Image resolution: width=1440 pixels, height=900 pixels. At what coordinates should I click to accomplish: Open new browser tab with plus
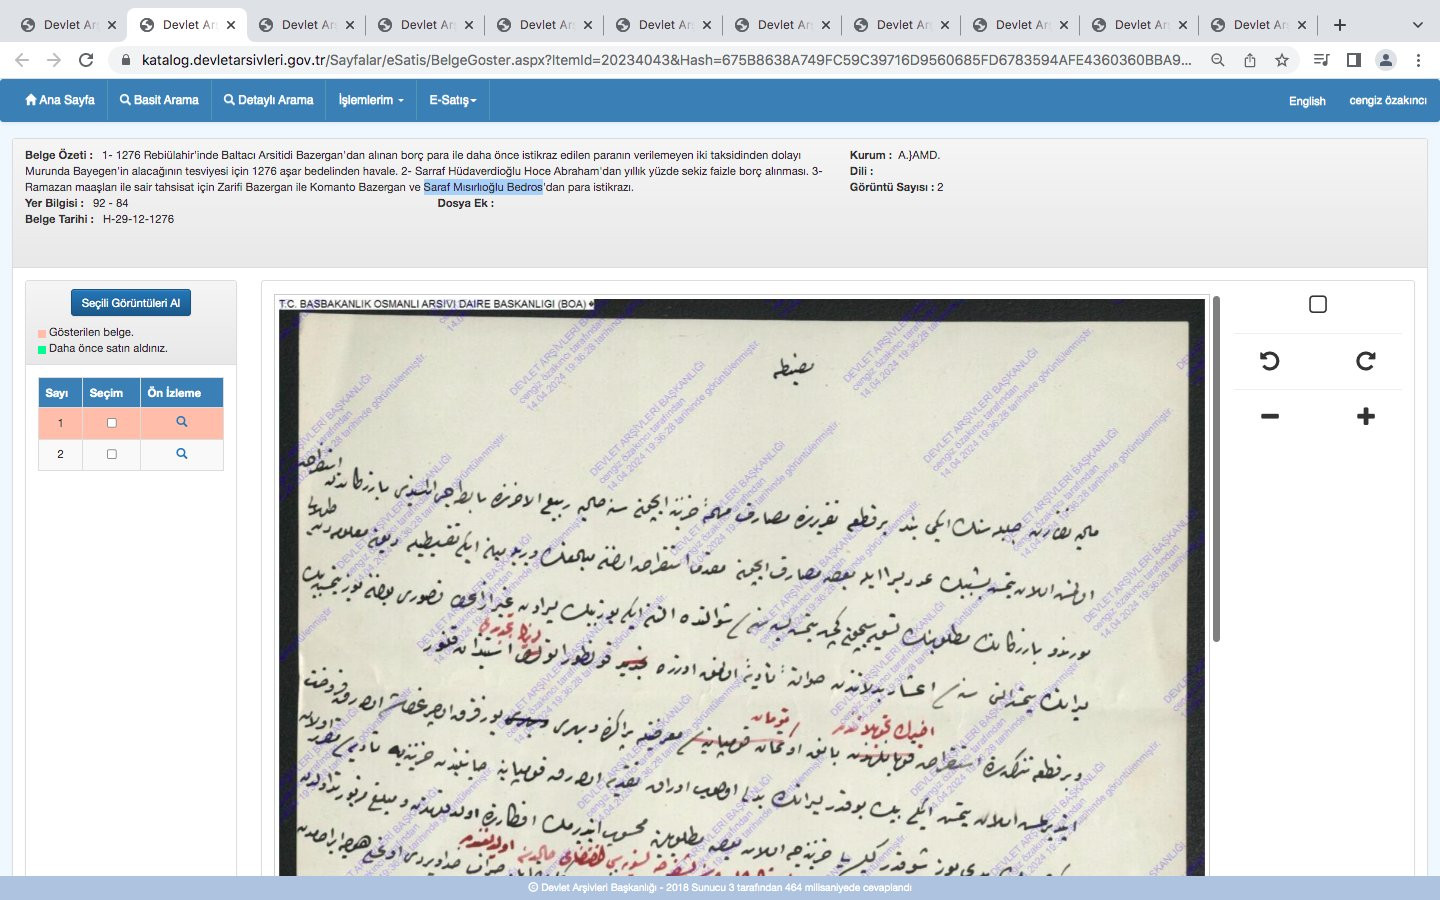tap(1340, 25)
